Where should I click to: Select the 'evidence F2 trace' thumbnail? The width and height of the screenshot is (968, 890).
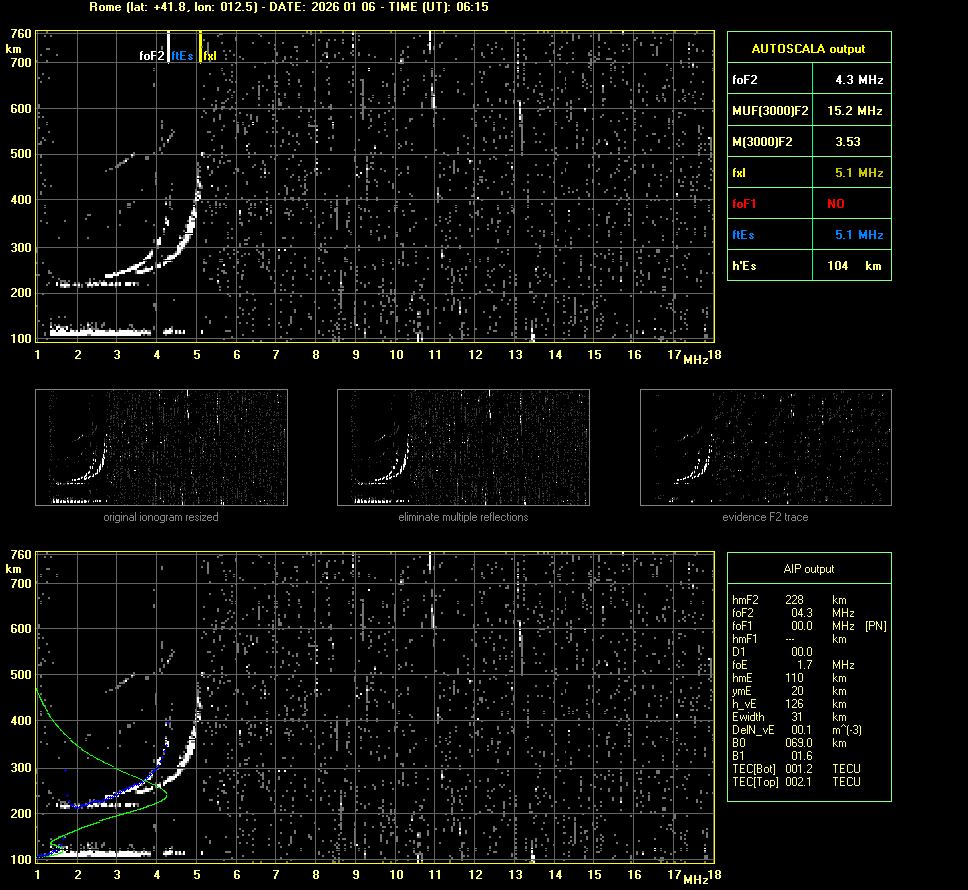765,447
